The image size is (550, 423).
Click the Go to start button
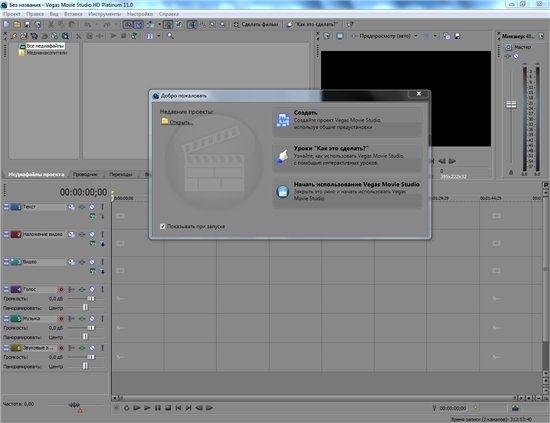[178, 408]
